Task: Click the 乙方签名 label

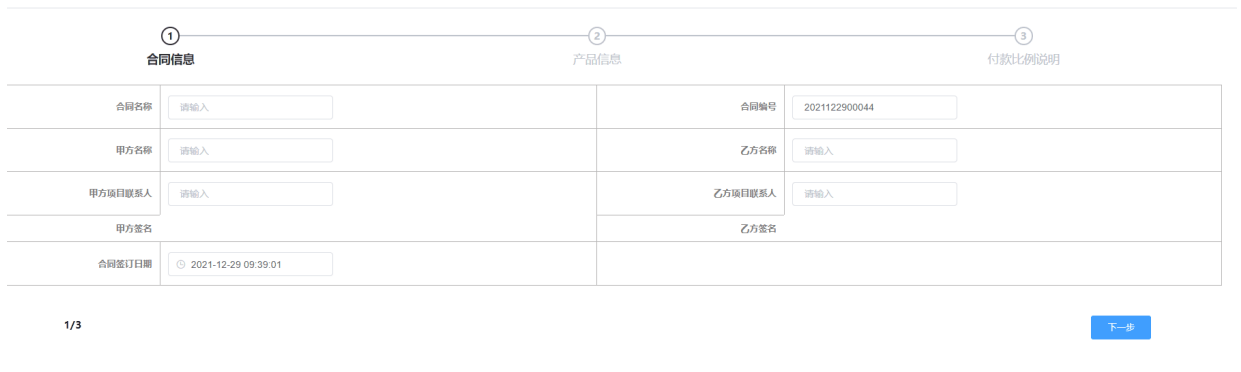Action: [758, 229]
